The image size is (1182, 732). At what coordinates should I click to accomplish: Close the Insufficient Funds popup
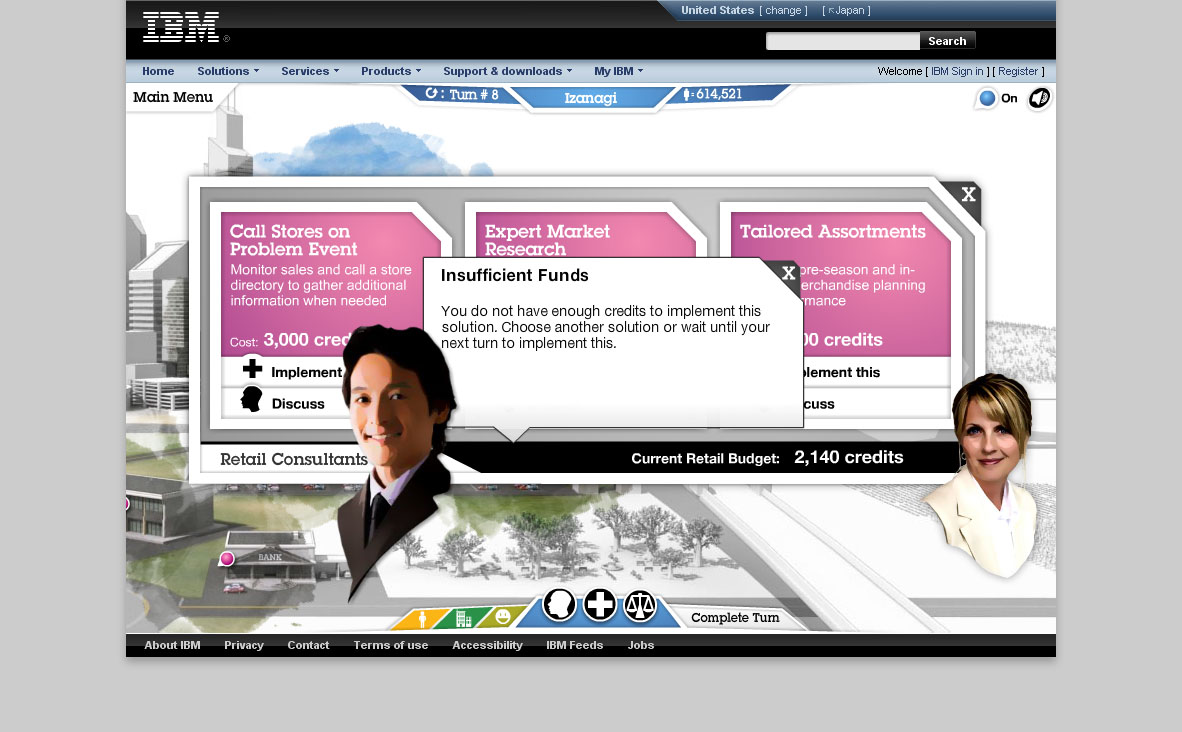point(789,273)
